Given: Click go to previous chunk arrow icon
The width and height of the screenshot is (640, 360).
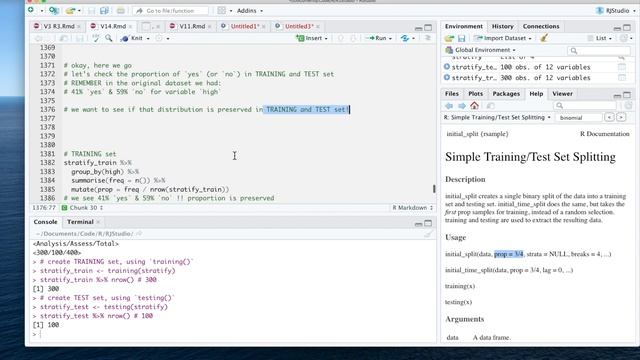Looking at the screenshot, I should 341,38.
